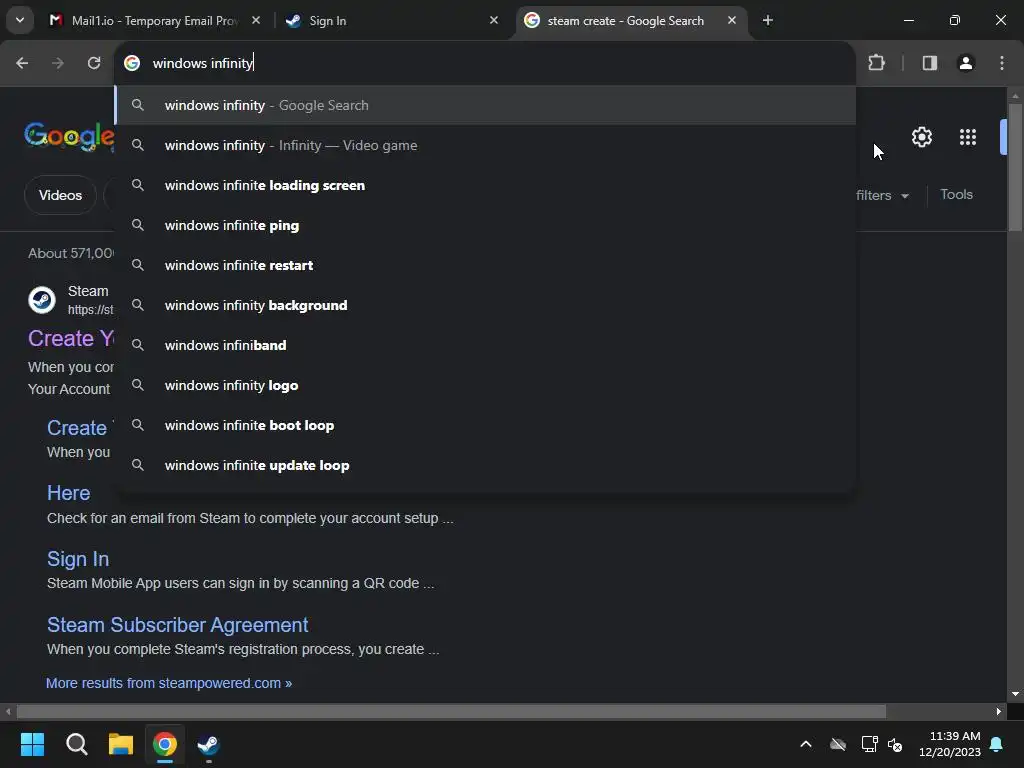The image size is (1024, 768).
Task: Pick suggestion windows infinite boot loop
Action: [x=485, y=425]
